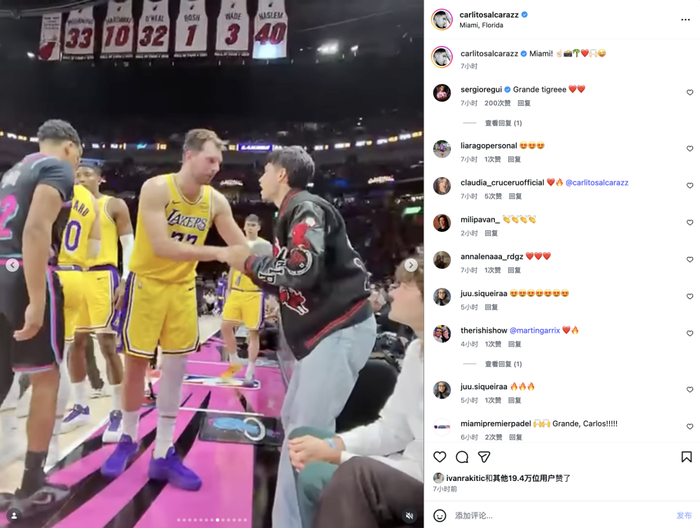Open @martingarrix mention link
This screenshot has height=528, width=700.
(x=534, y=330)
